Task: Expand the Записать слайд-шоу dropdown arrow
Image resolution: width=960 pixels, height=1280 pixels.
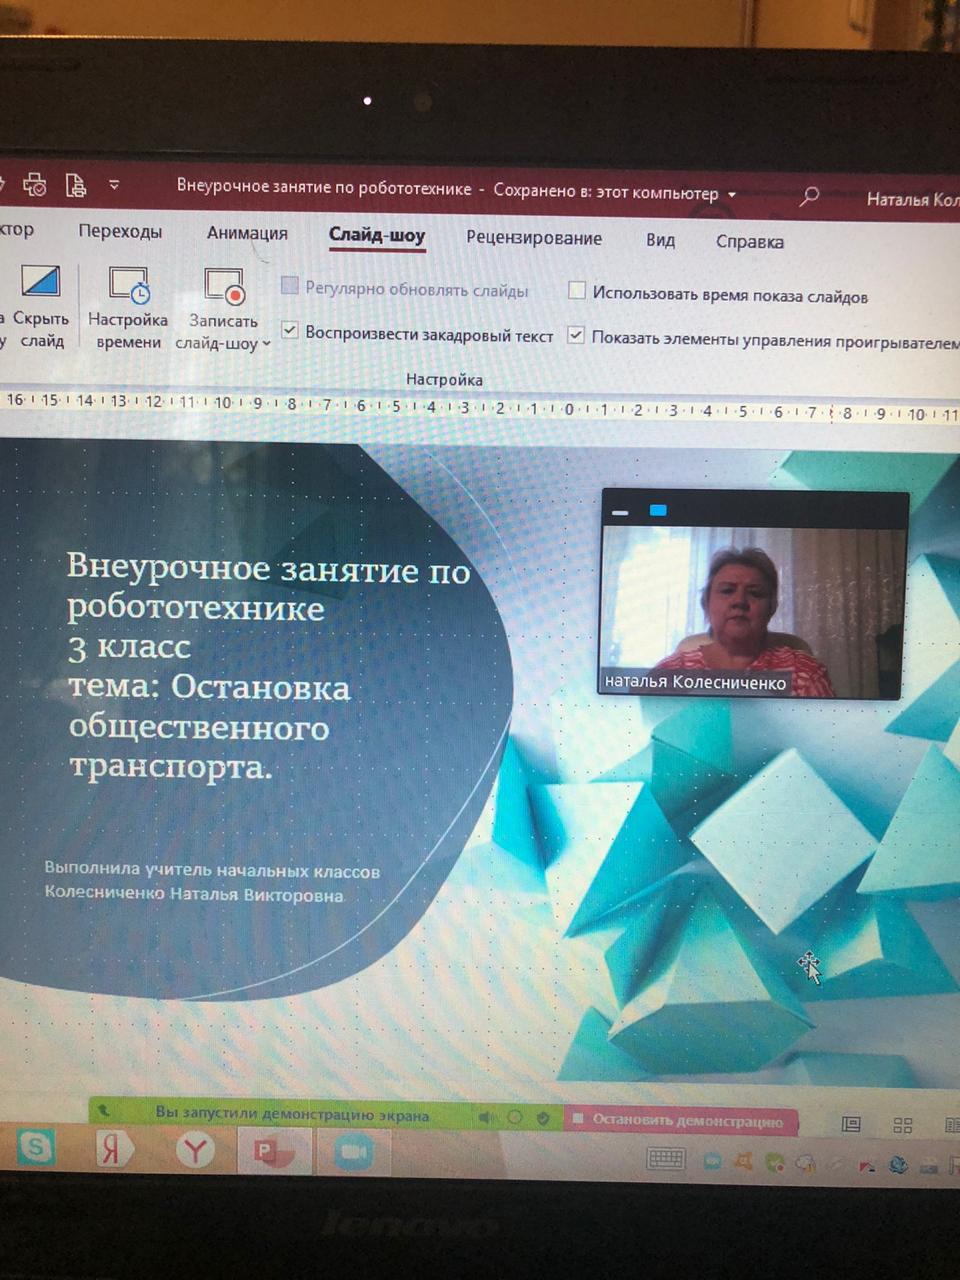Action: coord(264,344)
